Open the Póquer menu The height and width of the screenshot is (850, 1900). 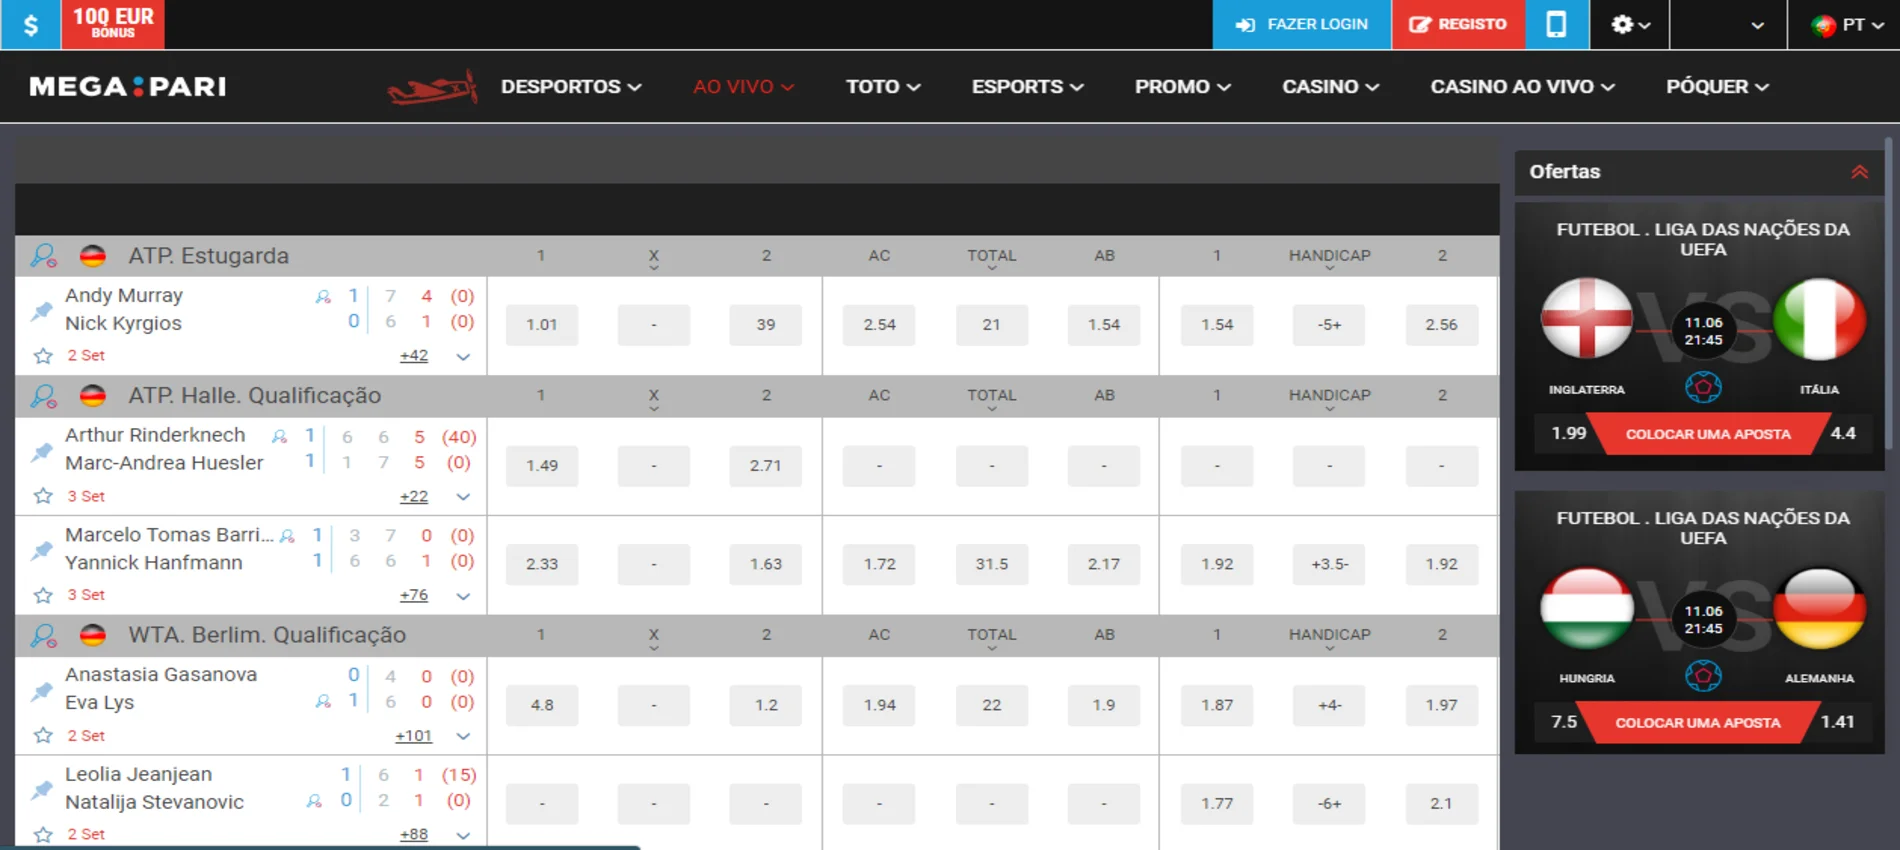pyautogui.click(x=1718, y=87)
